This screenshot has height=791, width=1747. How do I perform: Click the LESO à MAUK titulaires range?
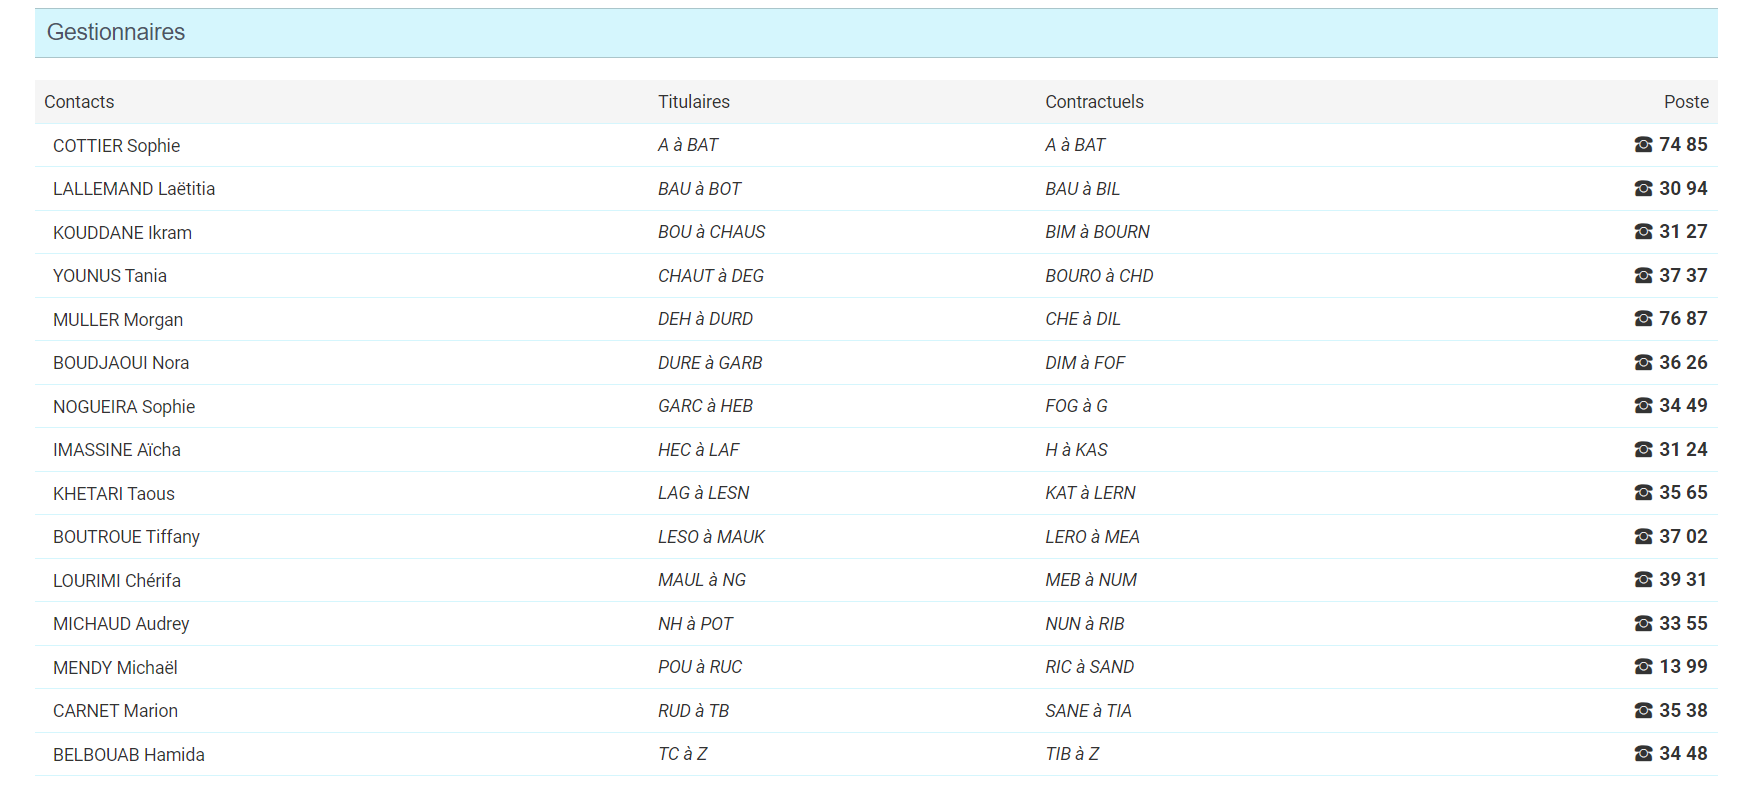(x=711, y=537)
